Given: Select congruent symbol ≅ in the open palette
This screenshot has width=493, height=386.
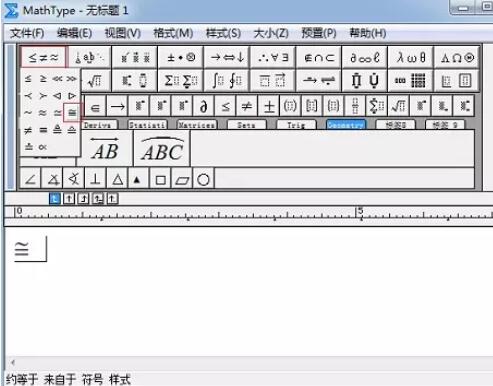Looking at the screenshot, I should click(x=72, y=113).
